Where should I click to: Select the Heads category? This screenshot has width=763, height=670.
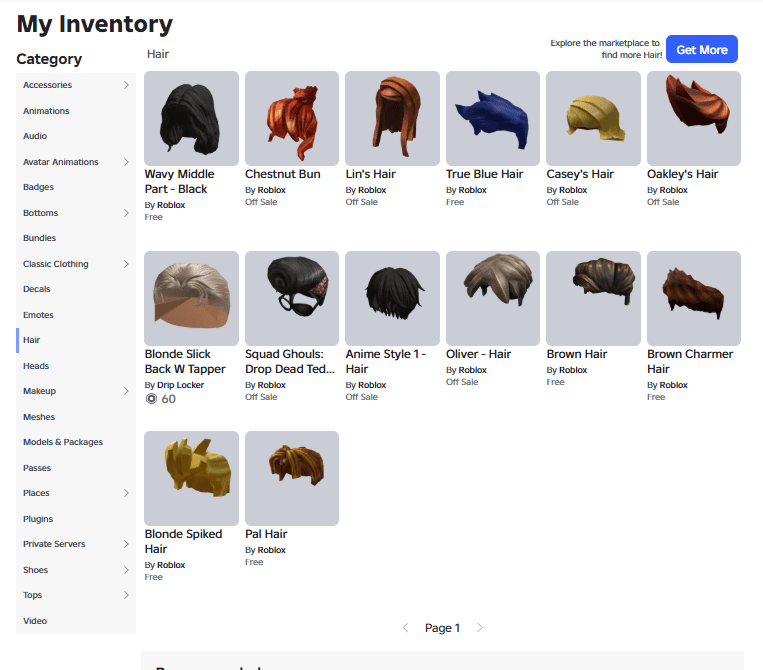76,366
